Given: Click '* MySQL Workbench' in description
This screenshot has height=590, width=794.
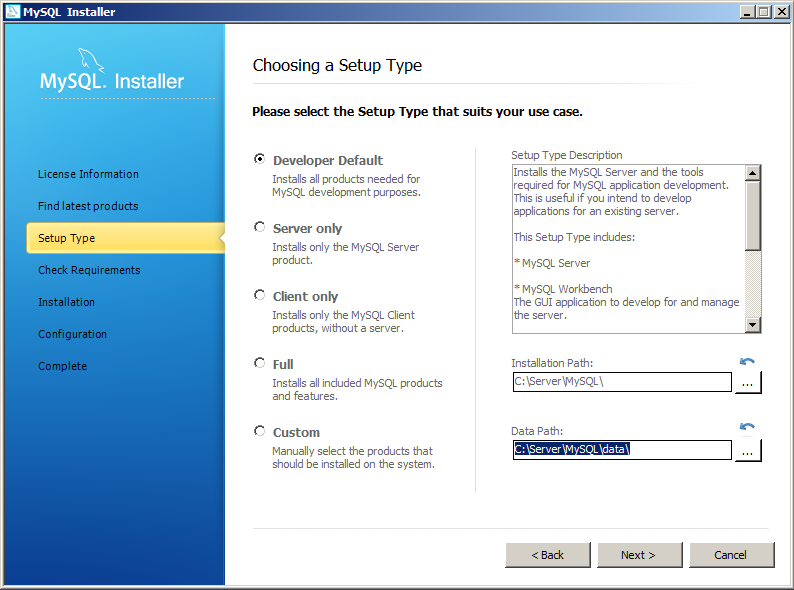Looking at the screenshot, I should (563, 289).
